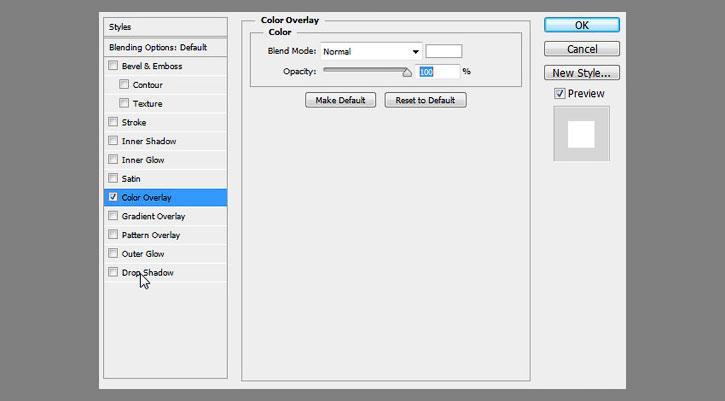Open the overlay color swatch picker
The image size is (725, 401).
(x=443, y=51)
